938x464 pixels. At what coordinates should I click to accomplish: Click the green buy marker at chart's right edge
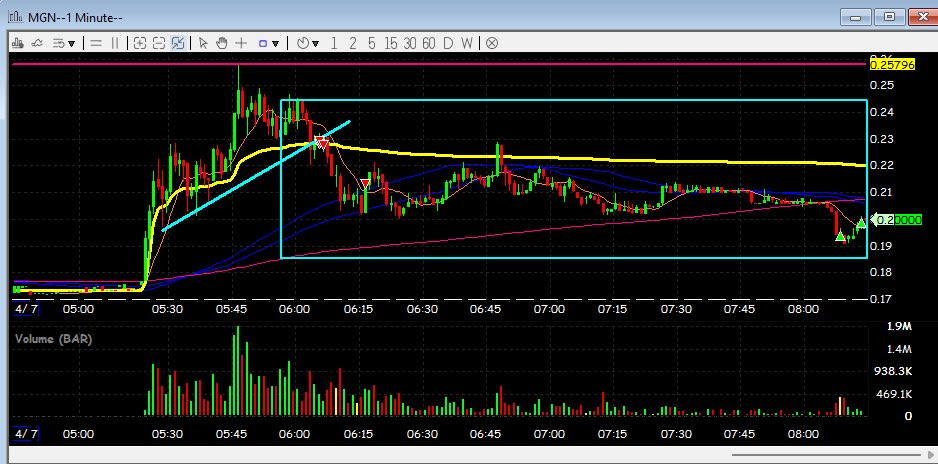[x=861, y=224]
